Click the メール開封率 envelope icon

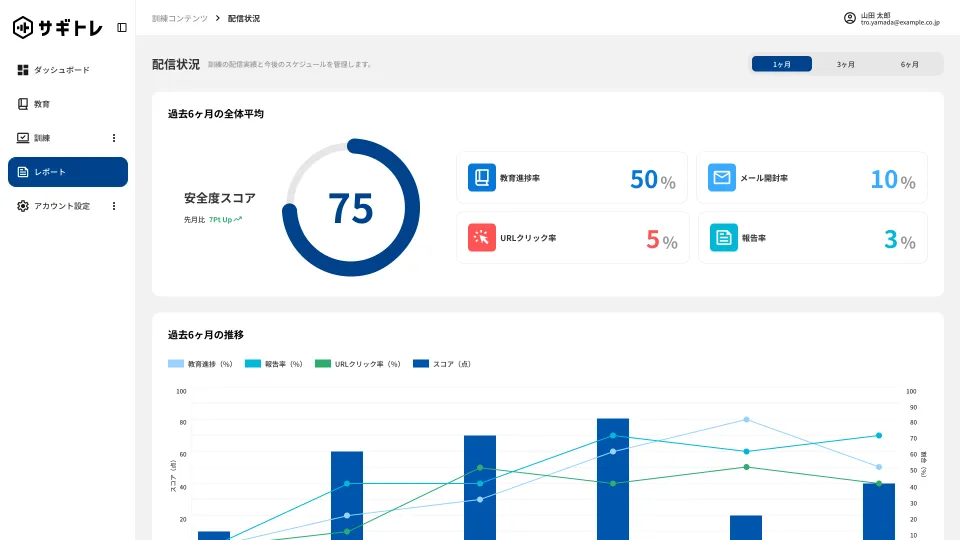(722, 178)
